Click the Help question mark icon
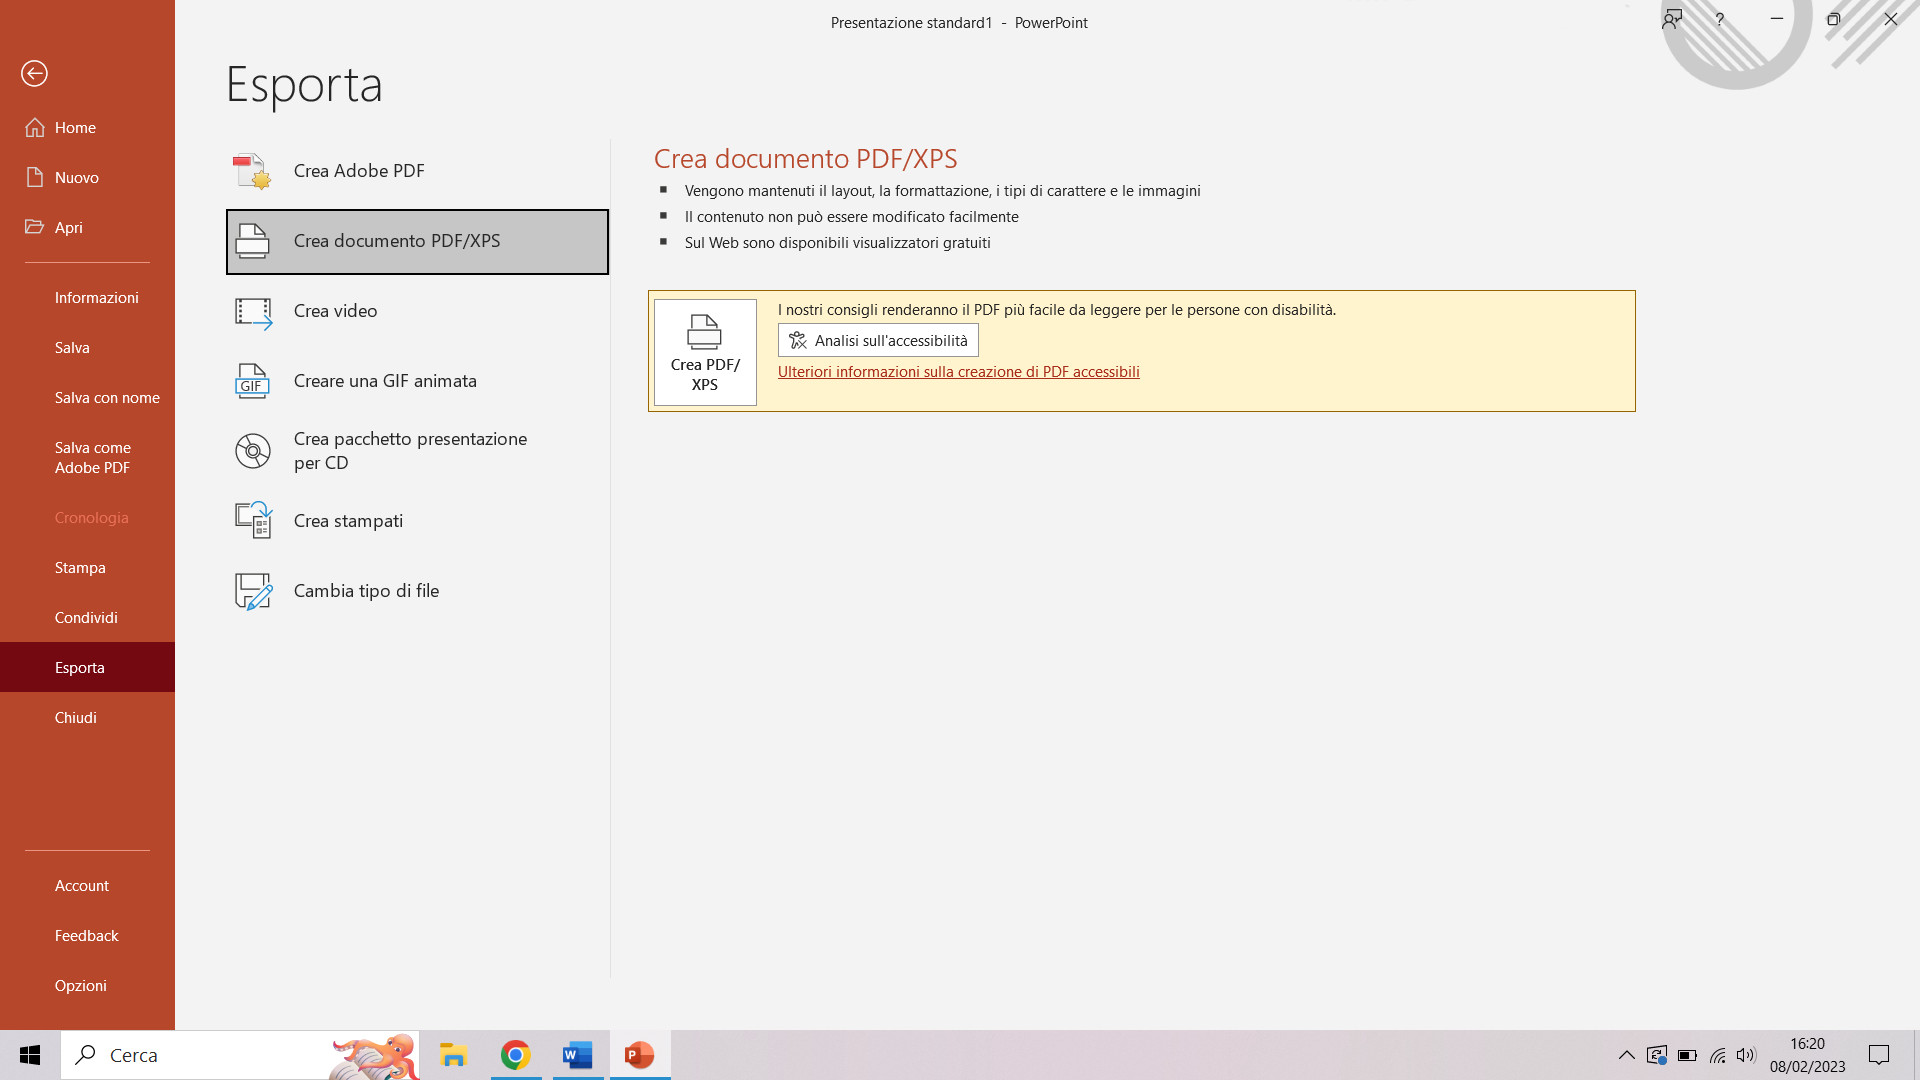 (x=1719, y=19)
